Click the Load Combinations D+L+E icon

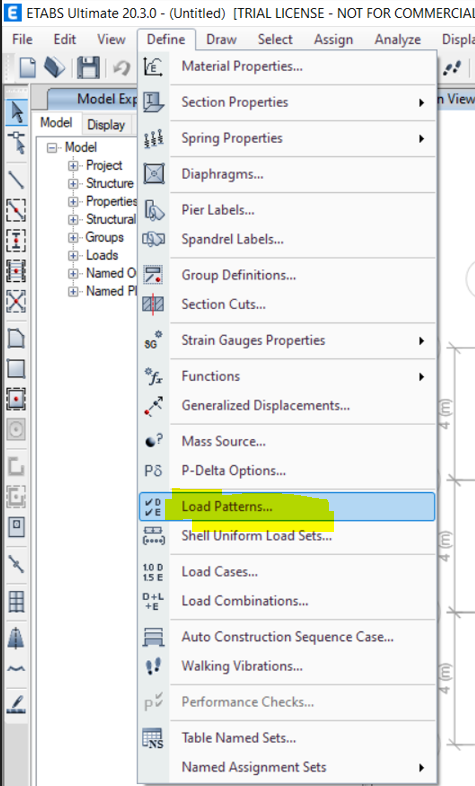(x=153, y=601)
